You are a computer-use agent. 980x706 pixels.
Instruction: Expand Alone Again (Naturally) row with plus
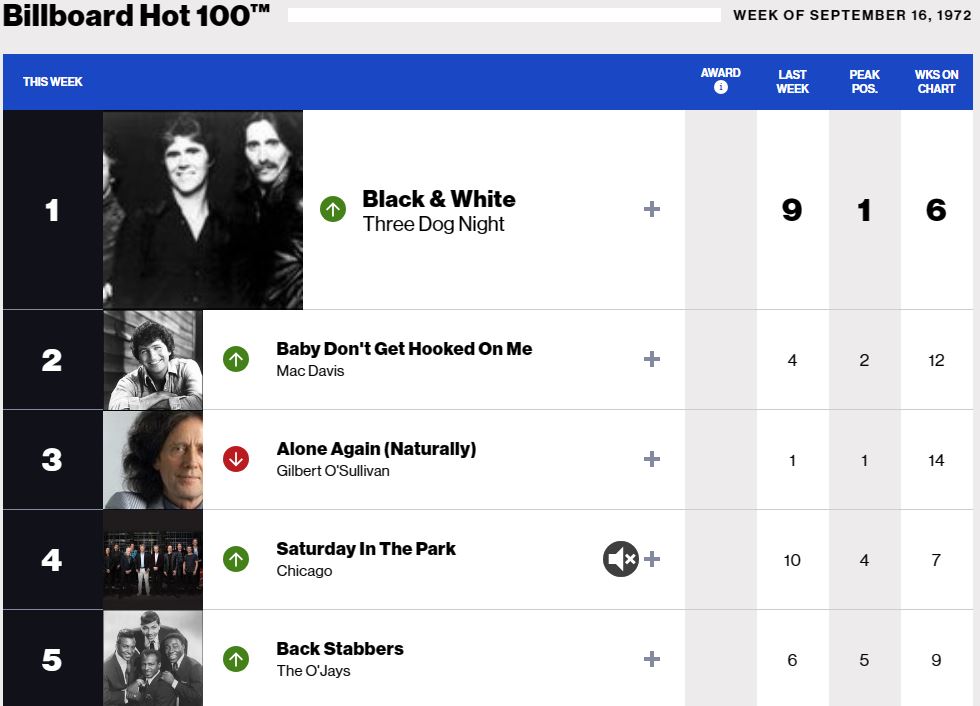tap(652, 459)
